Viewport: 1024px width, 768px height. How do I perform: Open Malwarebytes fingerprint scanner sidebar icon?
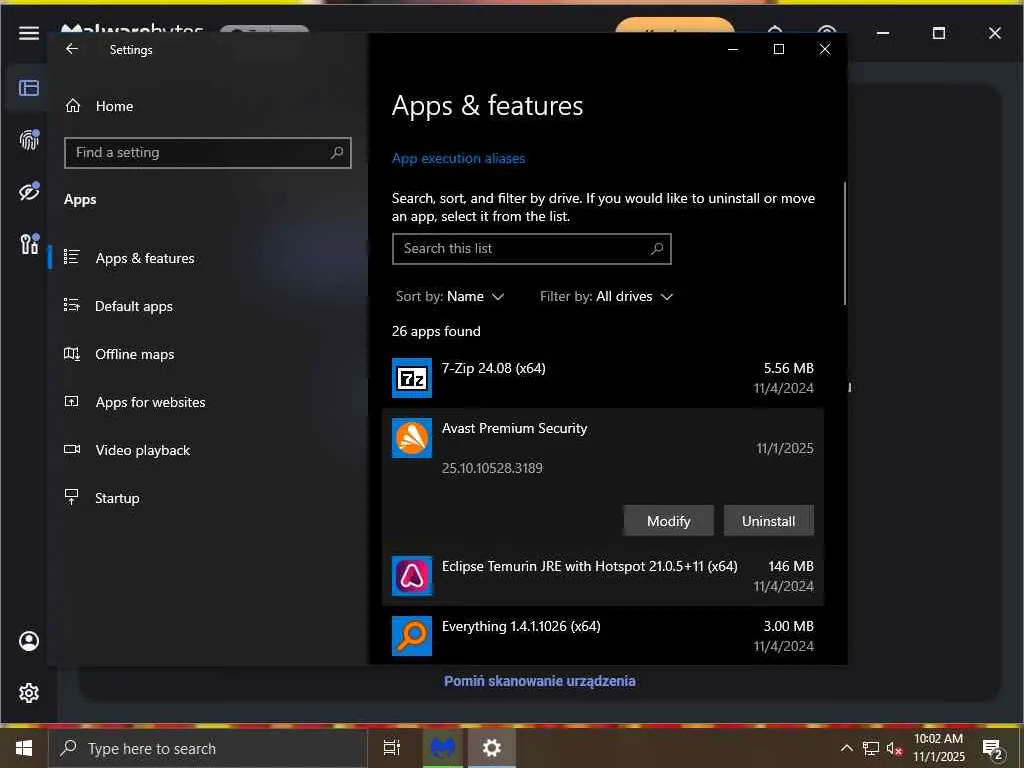click(29, 139)
